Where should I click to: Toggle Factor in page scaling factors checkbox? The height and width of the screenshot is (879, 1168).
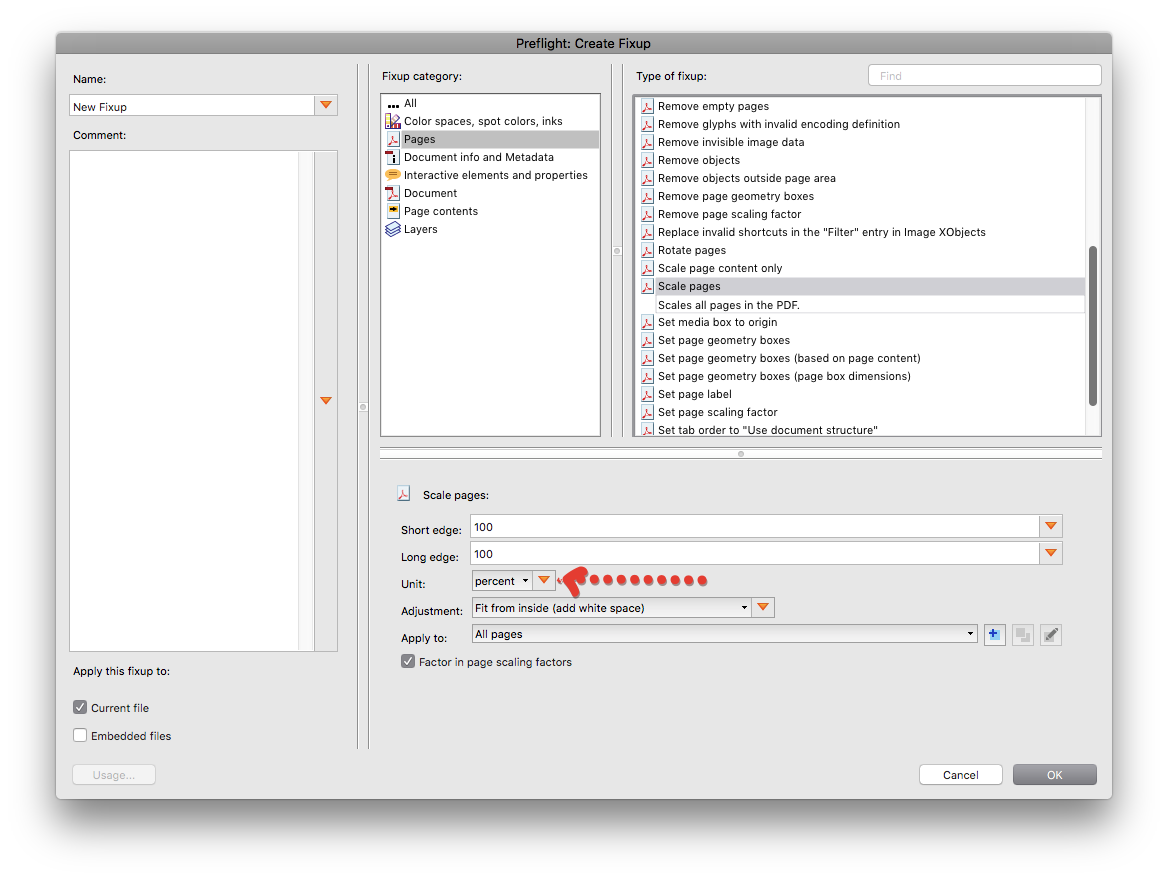[407, 661]
